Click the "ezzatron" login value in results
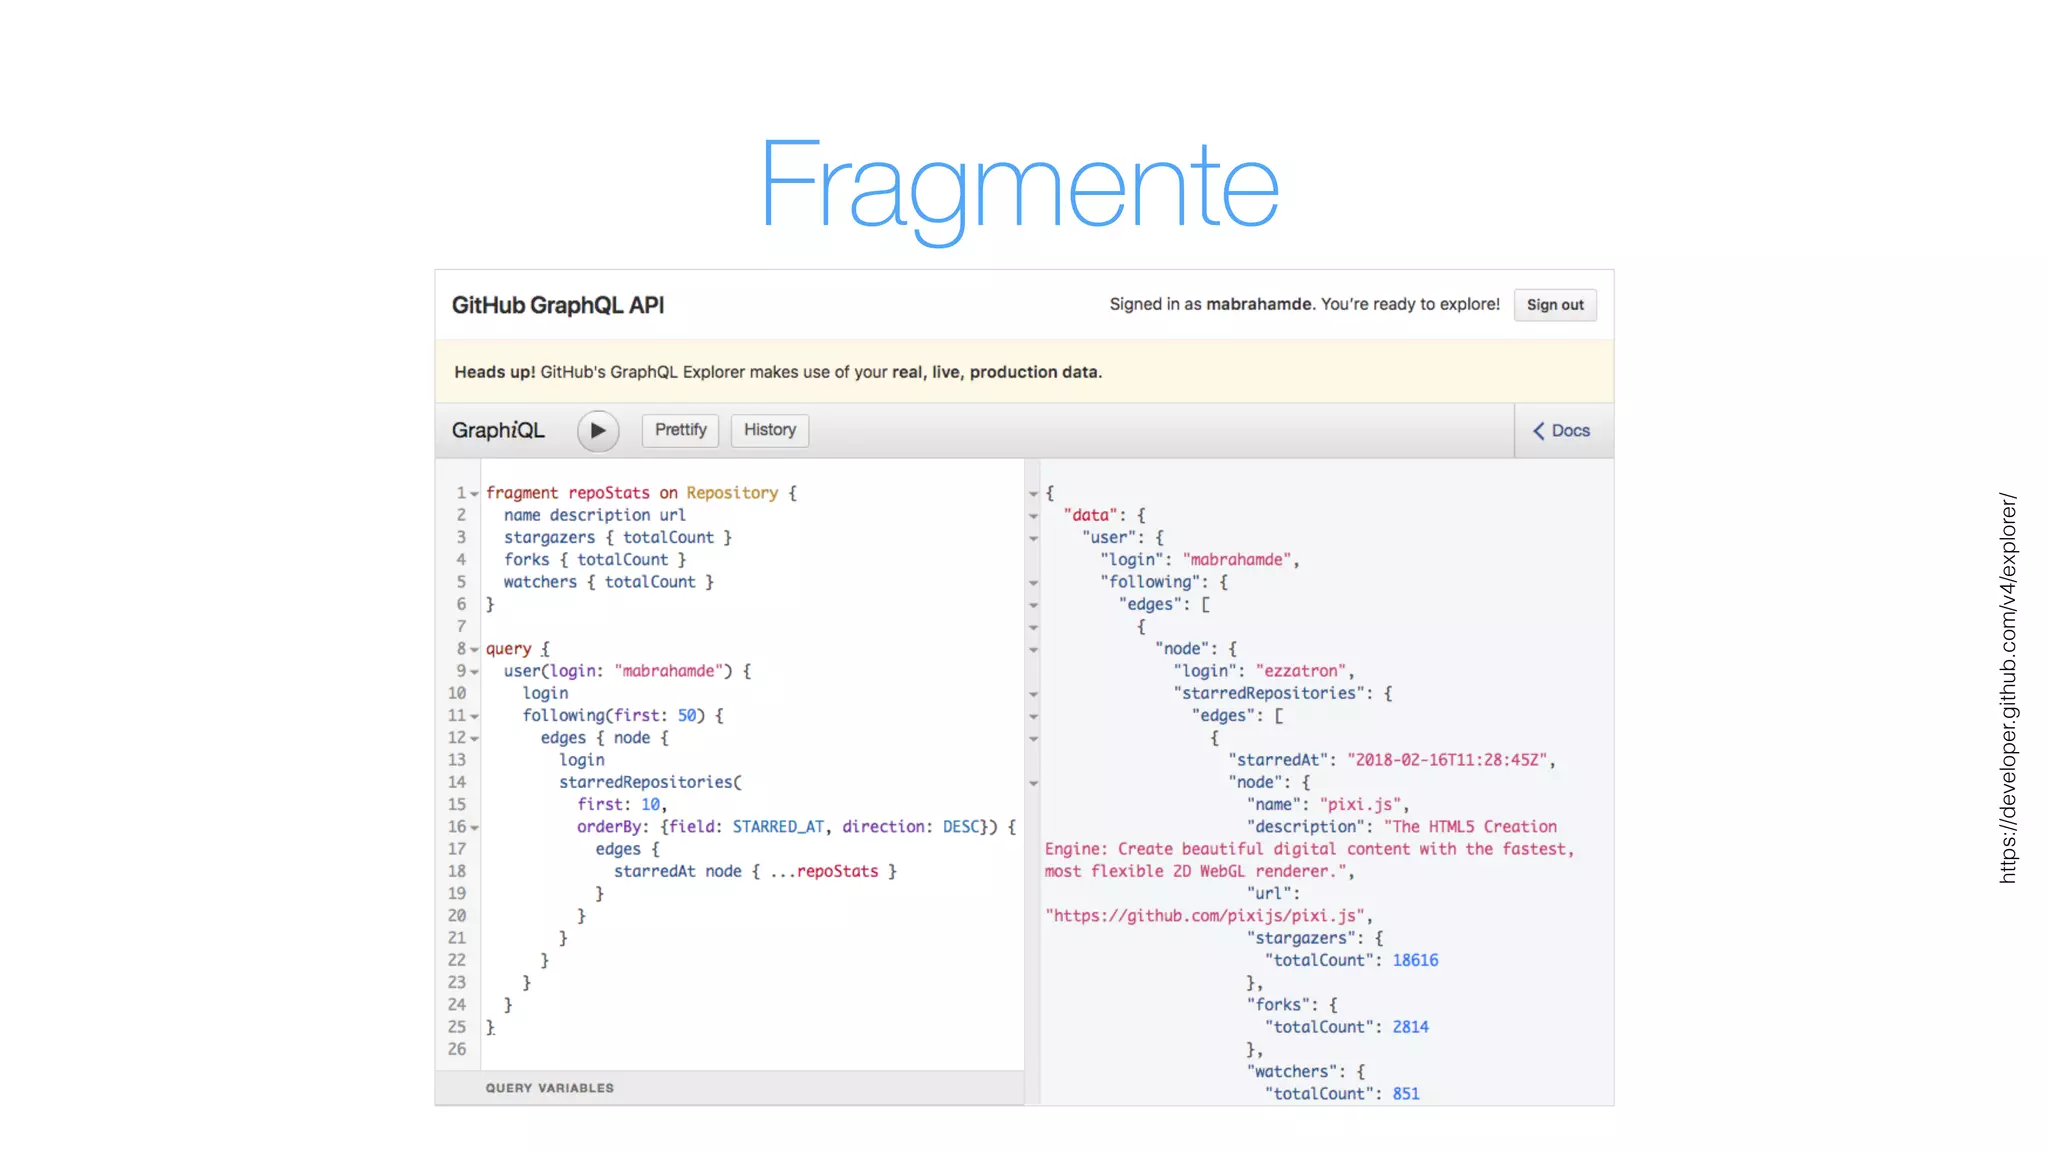This screenshot has width=2048, height=1152. tap(1301, 671)
